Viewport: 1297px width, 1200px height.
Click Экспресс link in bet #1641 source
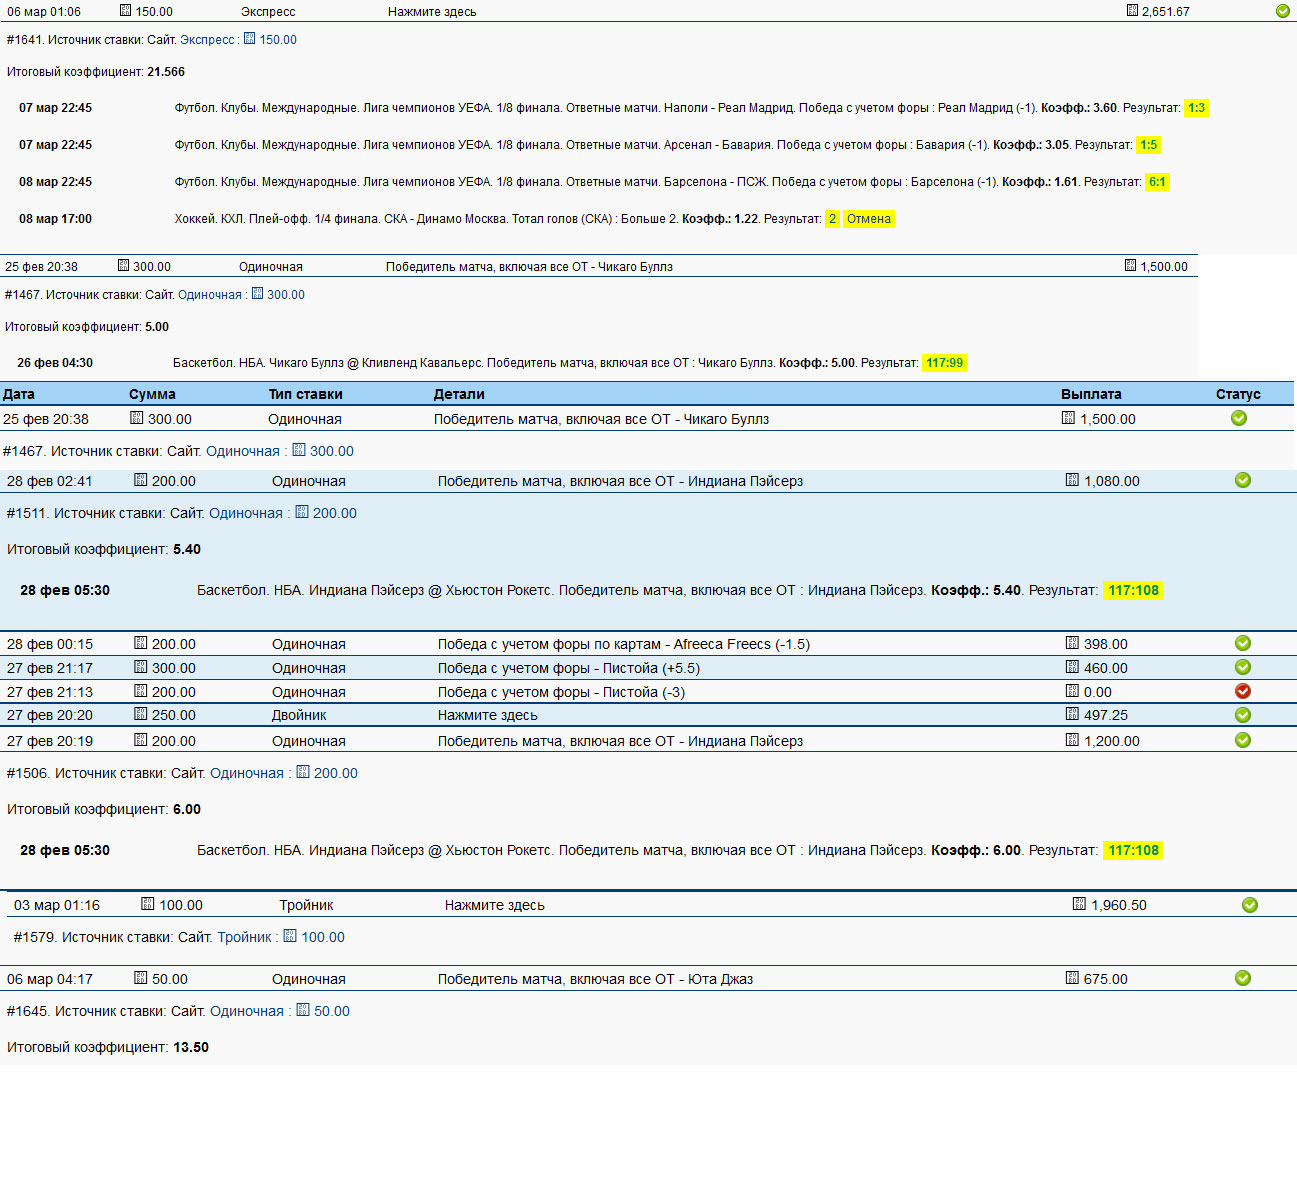click(x=207, y=40)
